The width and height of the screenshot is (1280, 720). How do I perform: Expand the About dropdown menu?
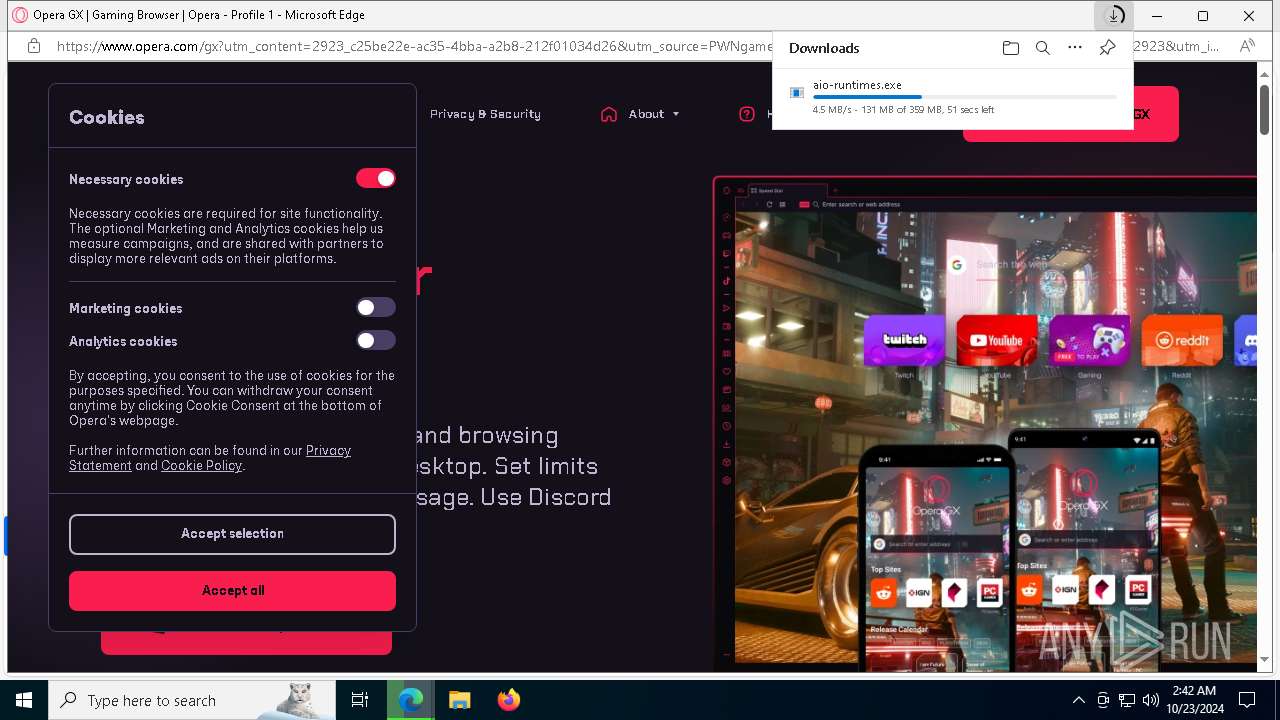654,114
